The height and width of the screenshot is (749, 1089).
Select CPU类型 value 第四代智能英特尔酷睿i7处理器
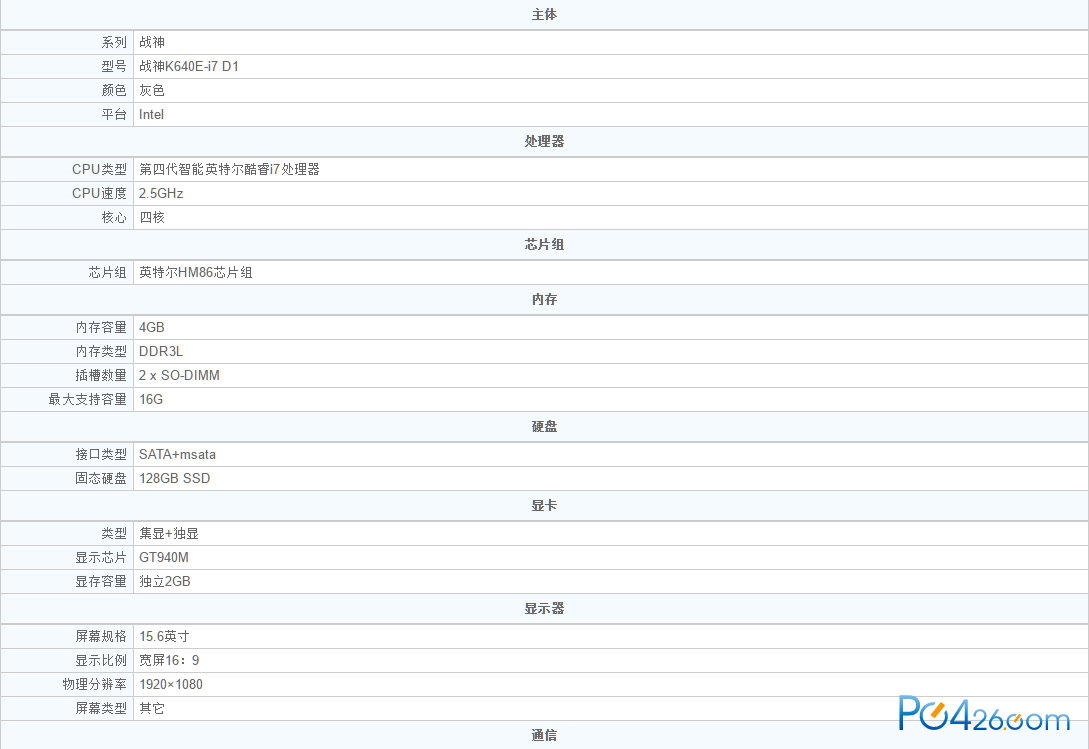pyautogui.click(x=229, y=170)
